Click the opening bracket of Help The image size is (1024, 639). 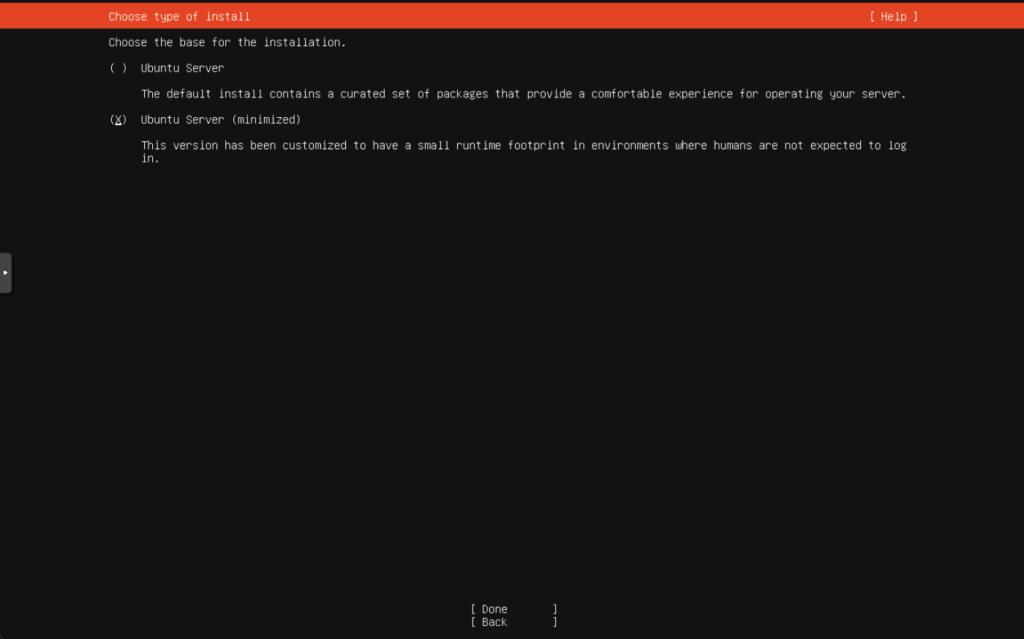[x=872, y=17]
